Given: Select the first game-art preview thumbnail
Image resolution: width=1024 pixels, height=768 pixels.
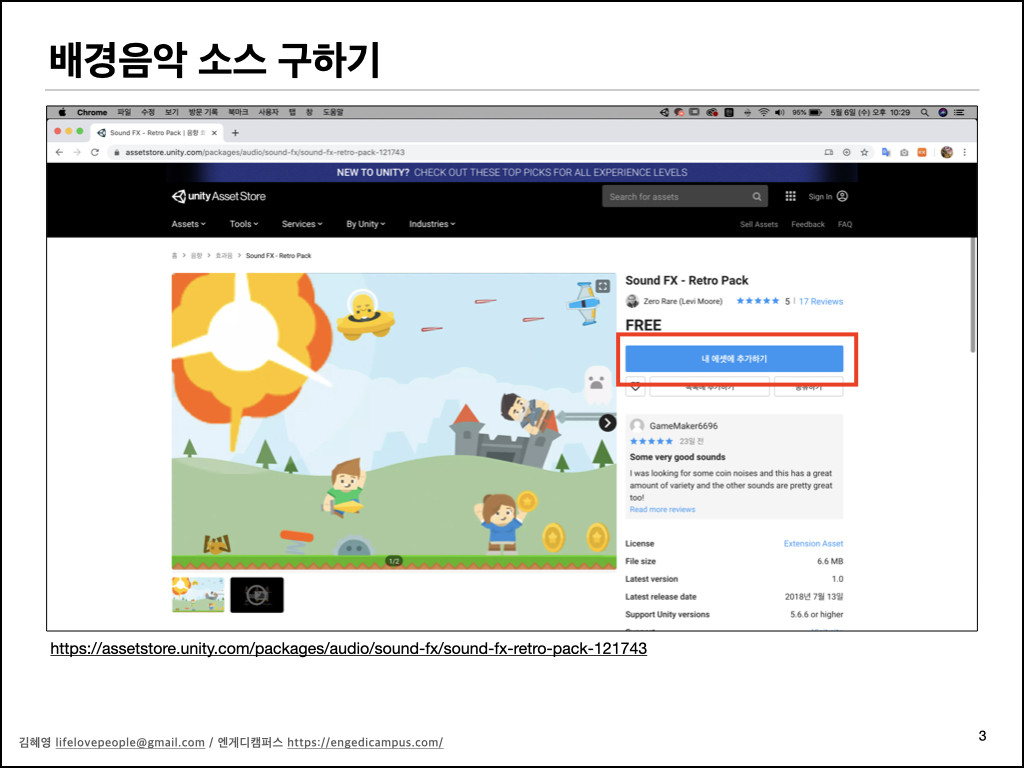Looking at the screenshot, I should [x=198, y=594].
